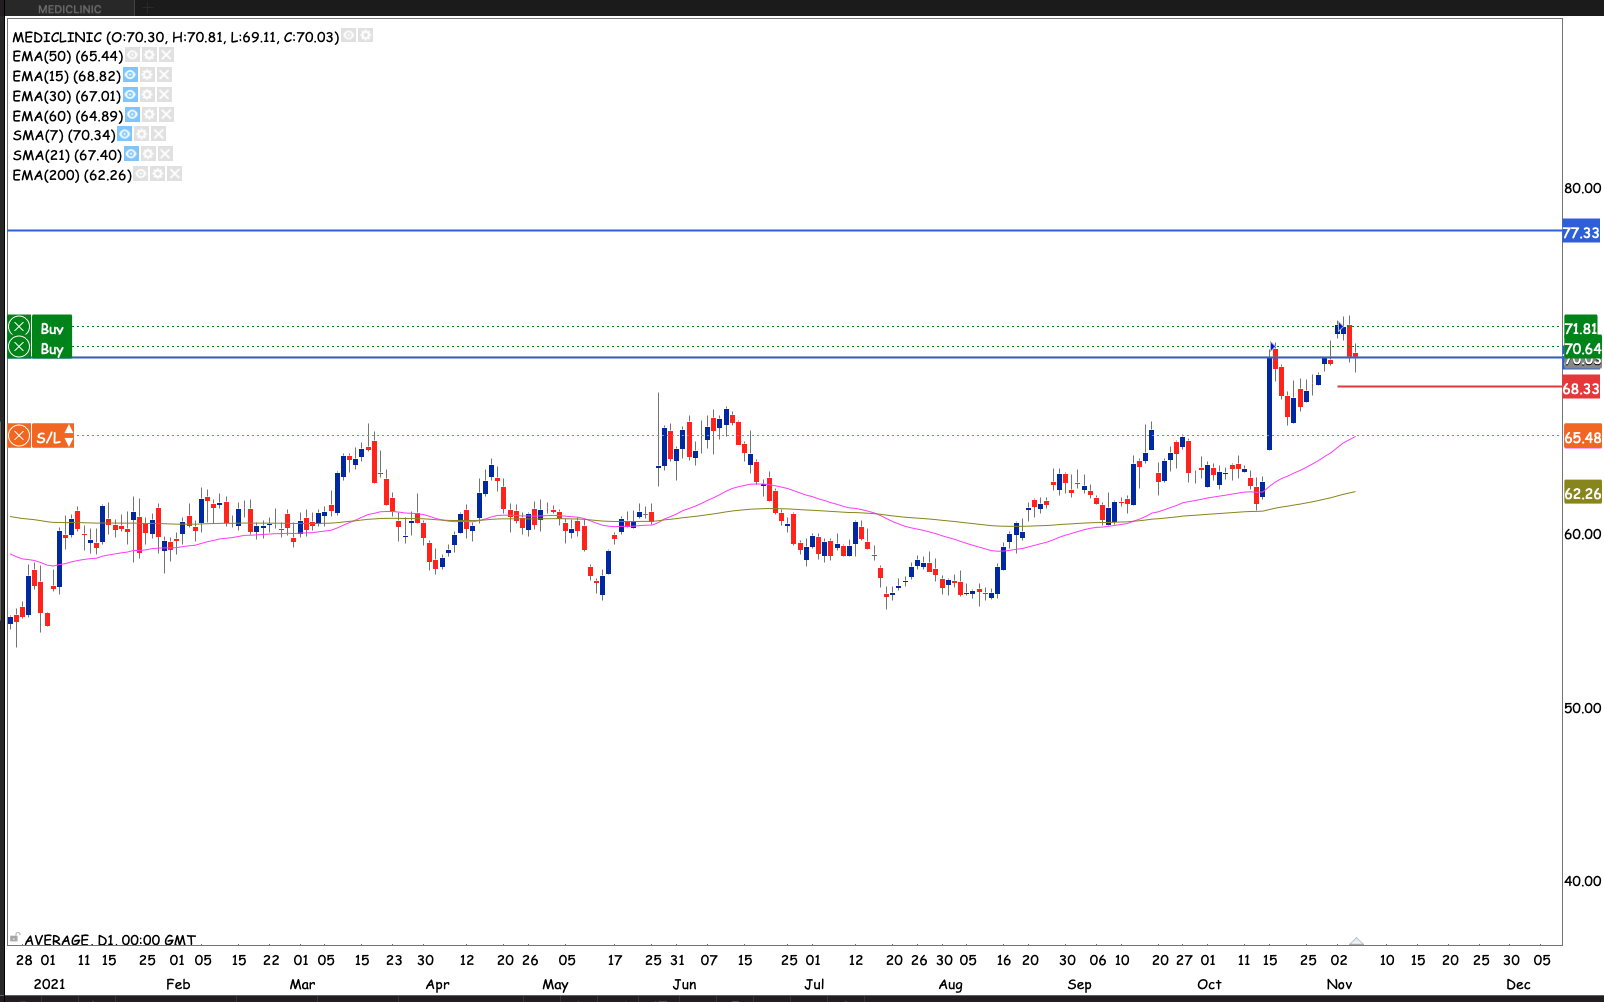The image size is (1604, 1002).
Task: Toggle visibility of the SMA(21) indicator
Action: tap(131, 154)
